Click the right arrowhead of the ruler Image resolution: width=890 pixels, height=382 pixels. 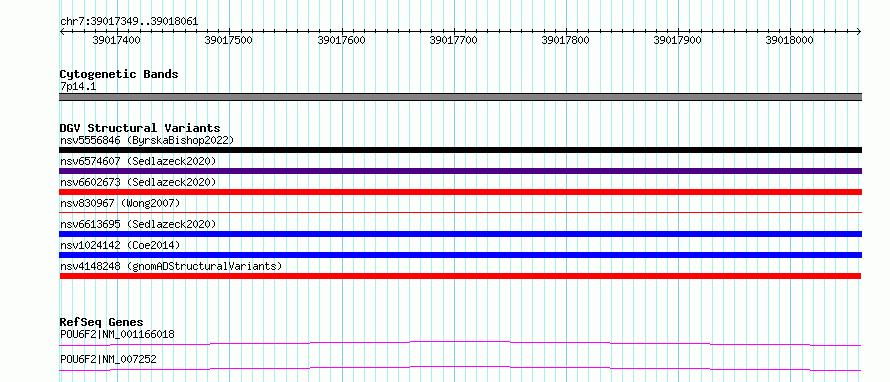[x=859, y=31]
